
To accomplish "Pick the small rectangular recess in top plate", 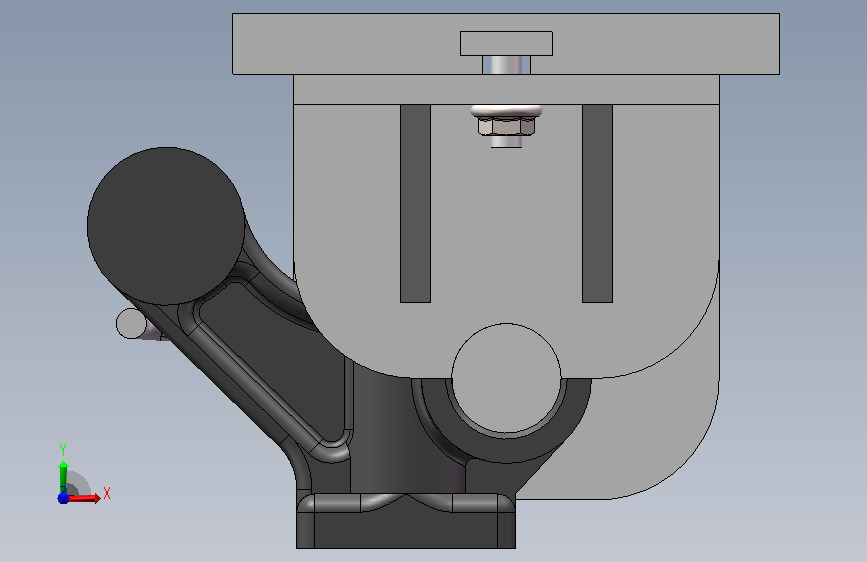I will (x=506, y=43).
